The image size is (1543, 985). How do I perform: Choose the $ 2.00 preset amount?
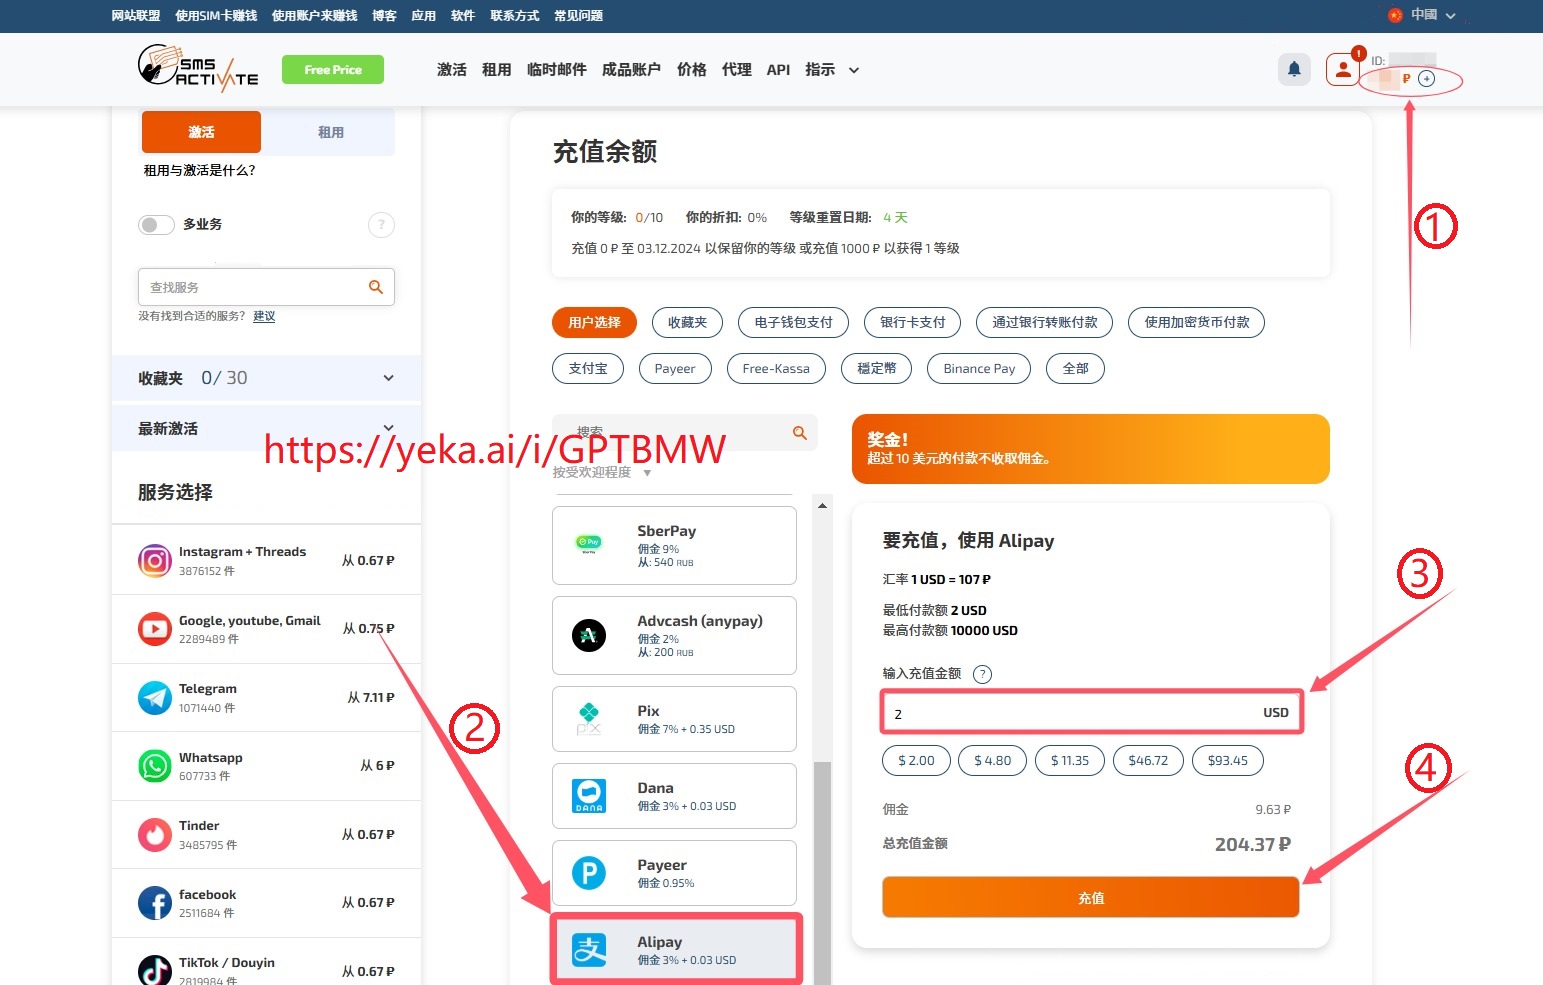(916, 760)
